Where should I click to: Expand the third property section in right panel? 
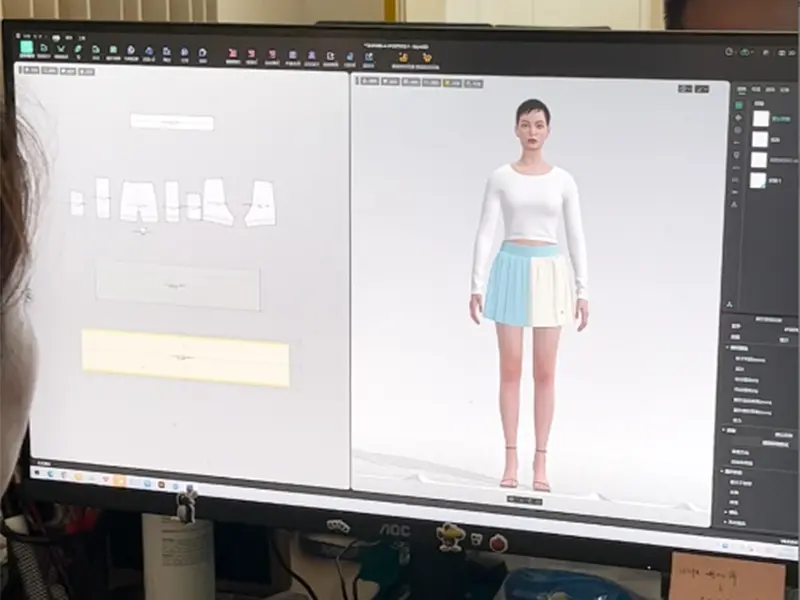click(x=728, y=471)
